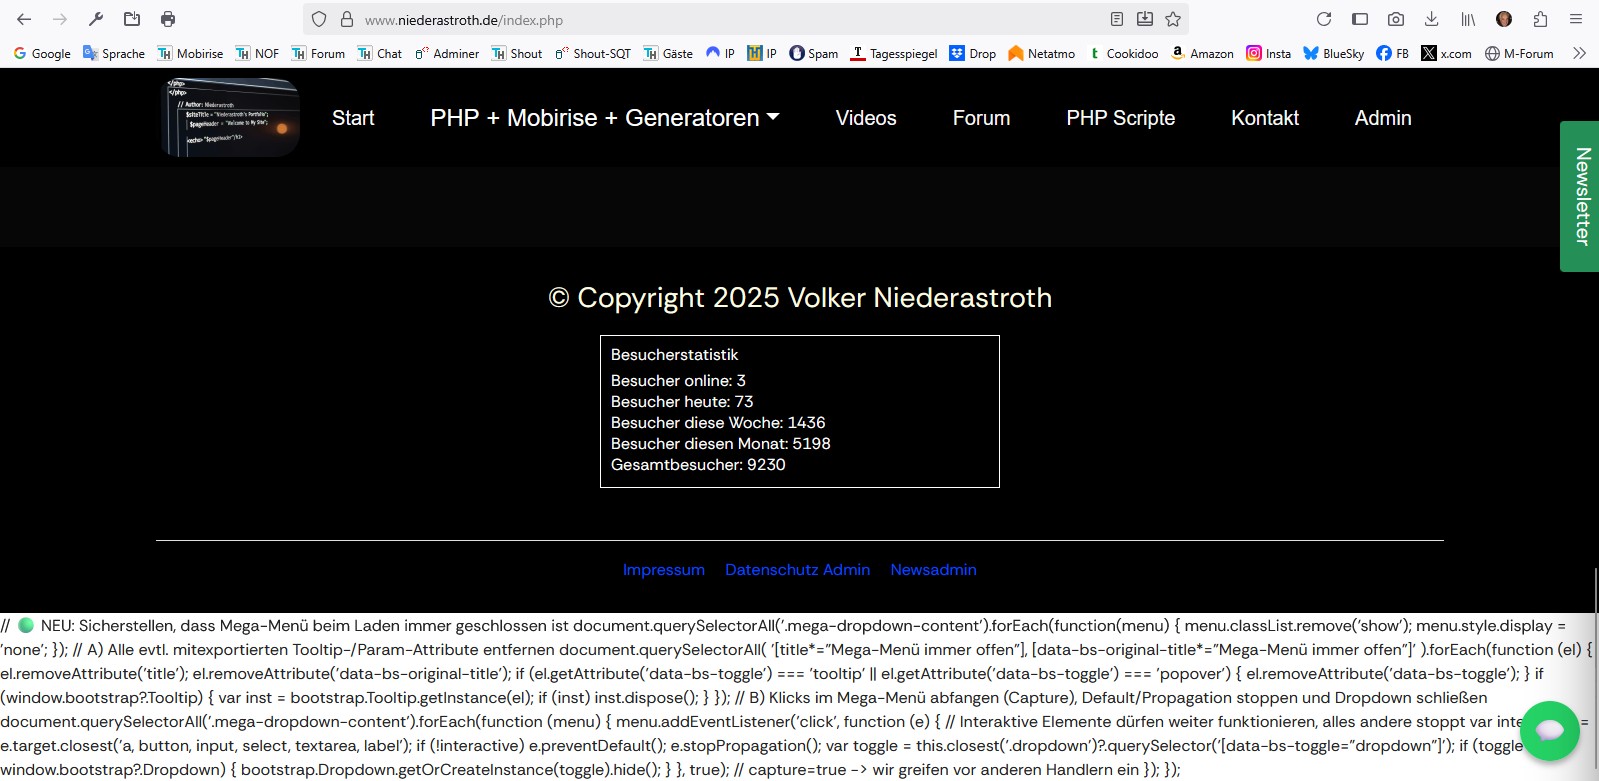Click the Firefox reload page icon
The image size is (1599, 781).
click(1324, 19)
